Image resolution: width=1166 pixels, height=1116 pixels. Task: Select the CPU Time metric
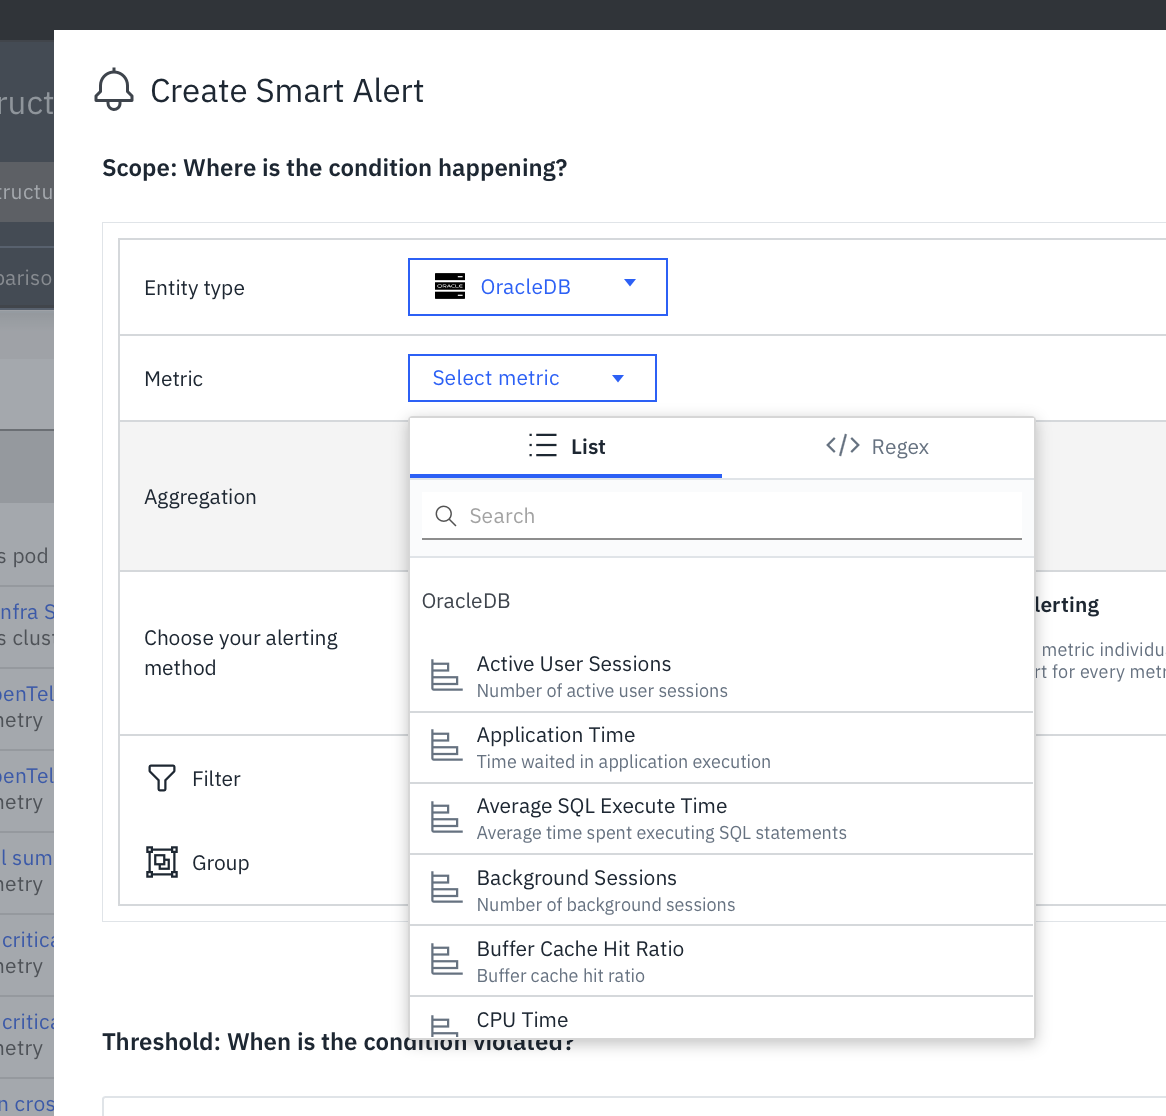coord(522,1020)
